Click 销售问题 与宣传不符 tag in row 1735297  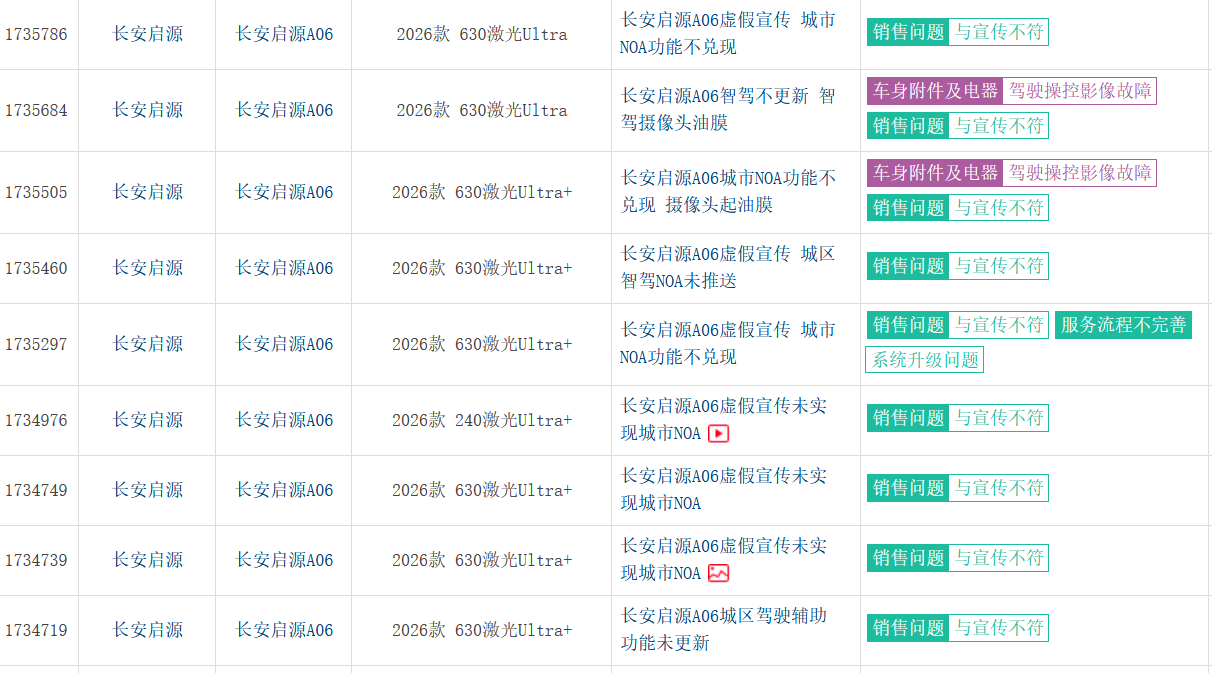[957, 325]
